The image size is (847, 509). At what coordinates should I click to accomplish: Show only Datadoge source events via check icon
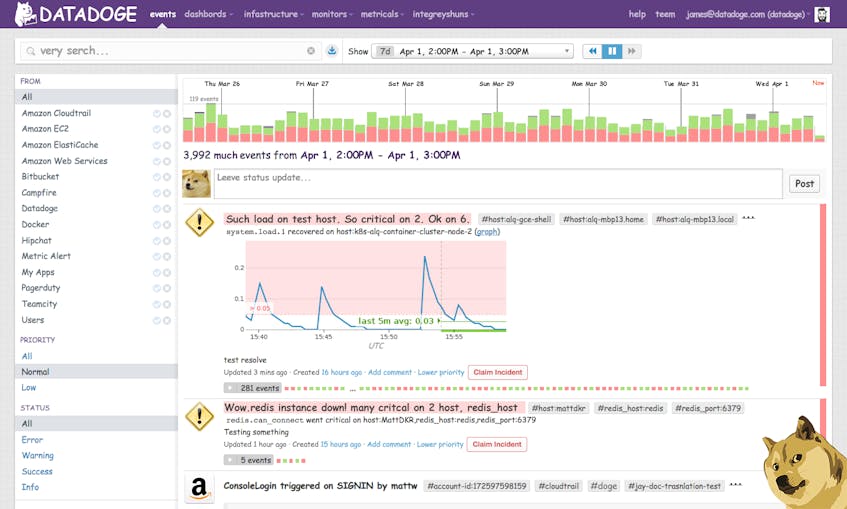[157, 209]
